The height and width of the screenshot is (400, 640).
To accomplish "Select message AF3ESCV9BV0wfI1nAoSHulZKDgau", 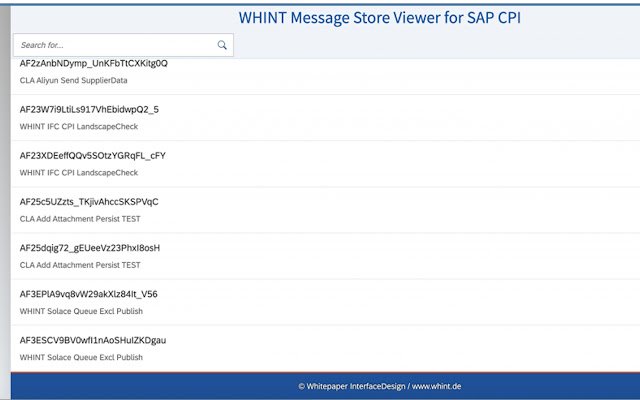I will (93, 340).
